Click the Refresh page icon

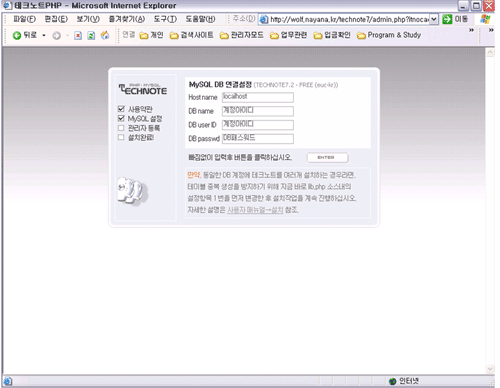[x=91, y=35]
